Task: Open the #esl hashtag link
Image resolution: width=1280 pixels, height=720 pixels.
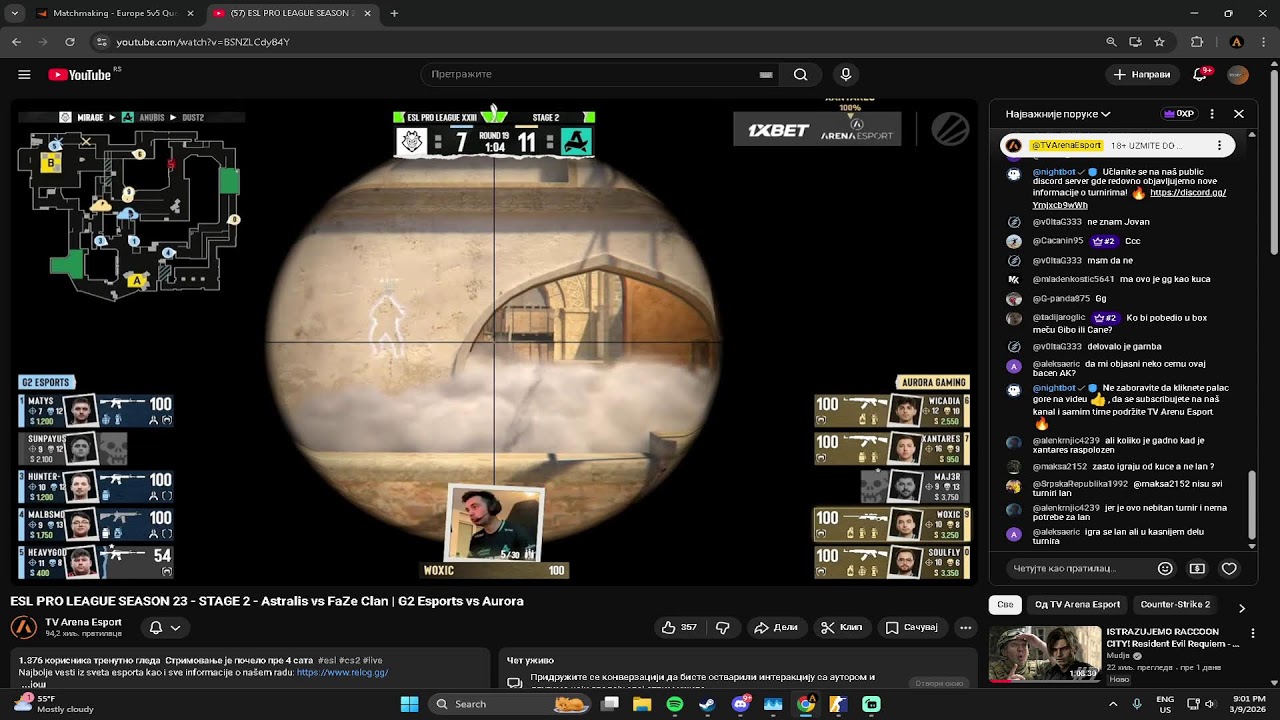Action: (327, 660)
